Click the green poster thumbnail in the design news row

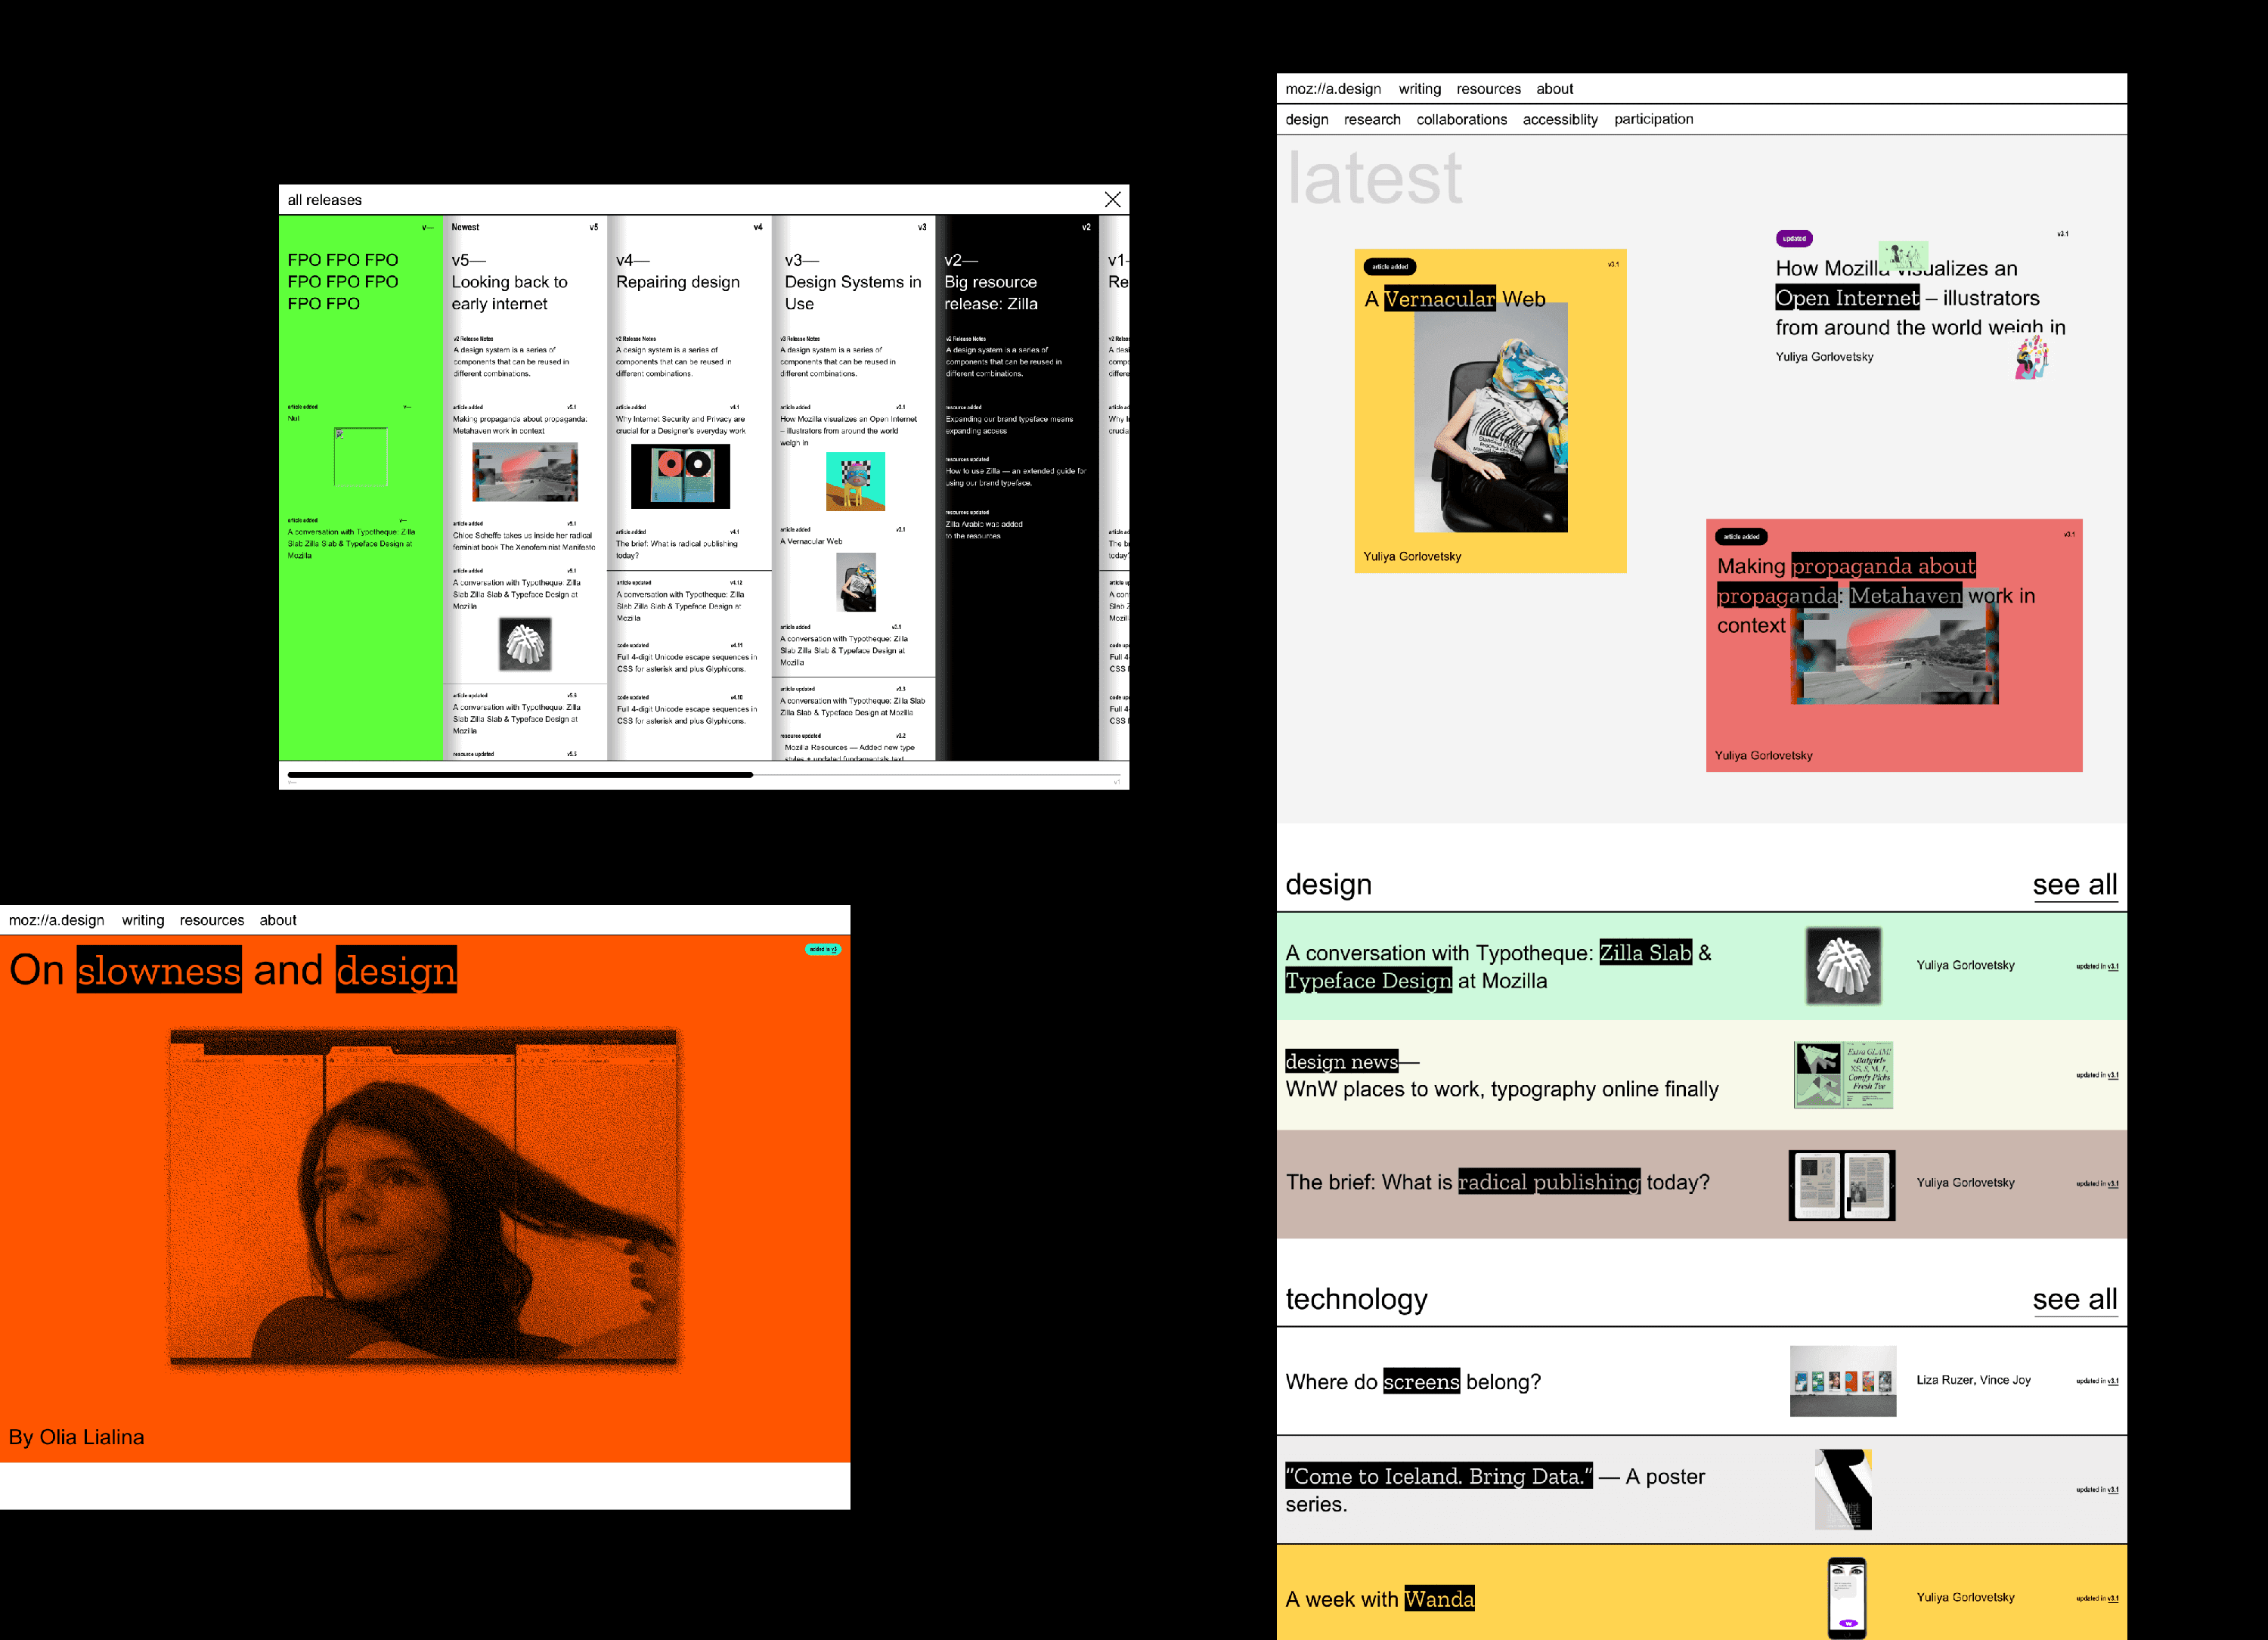(x=1843, y=1075)
